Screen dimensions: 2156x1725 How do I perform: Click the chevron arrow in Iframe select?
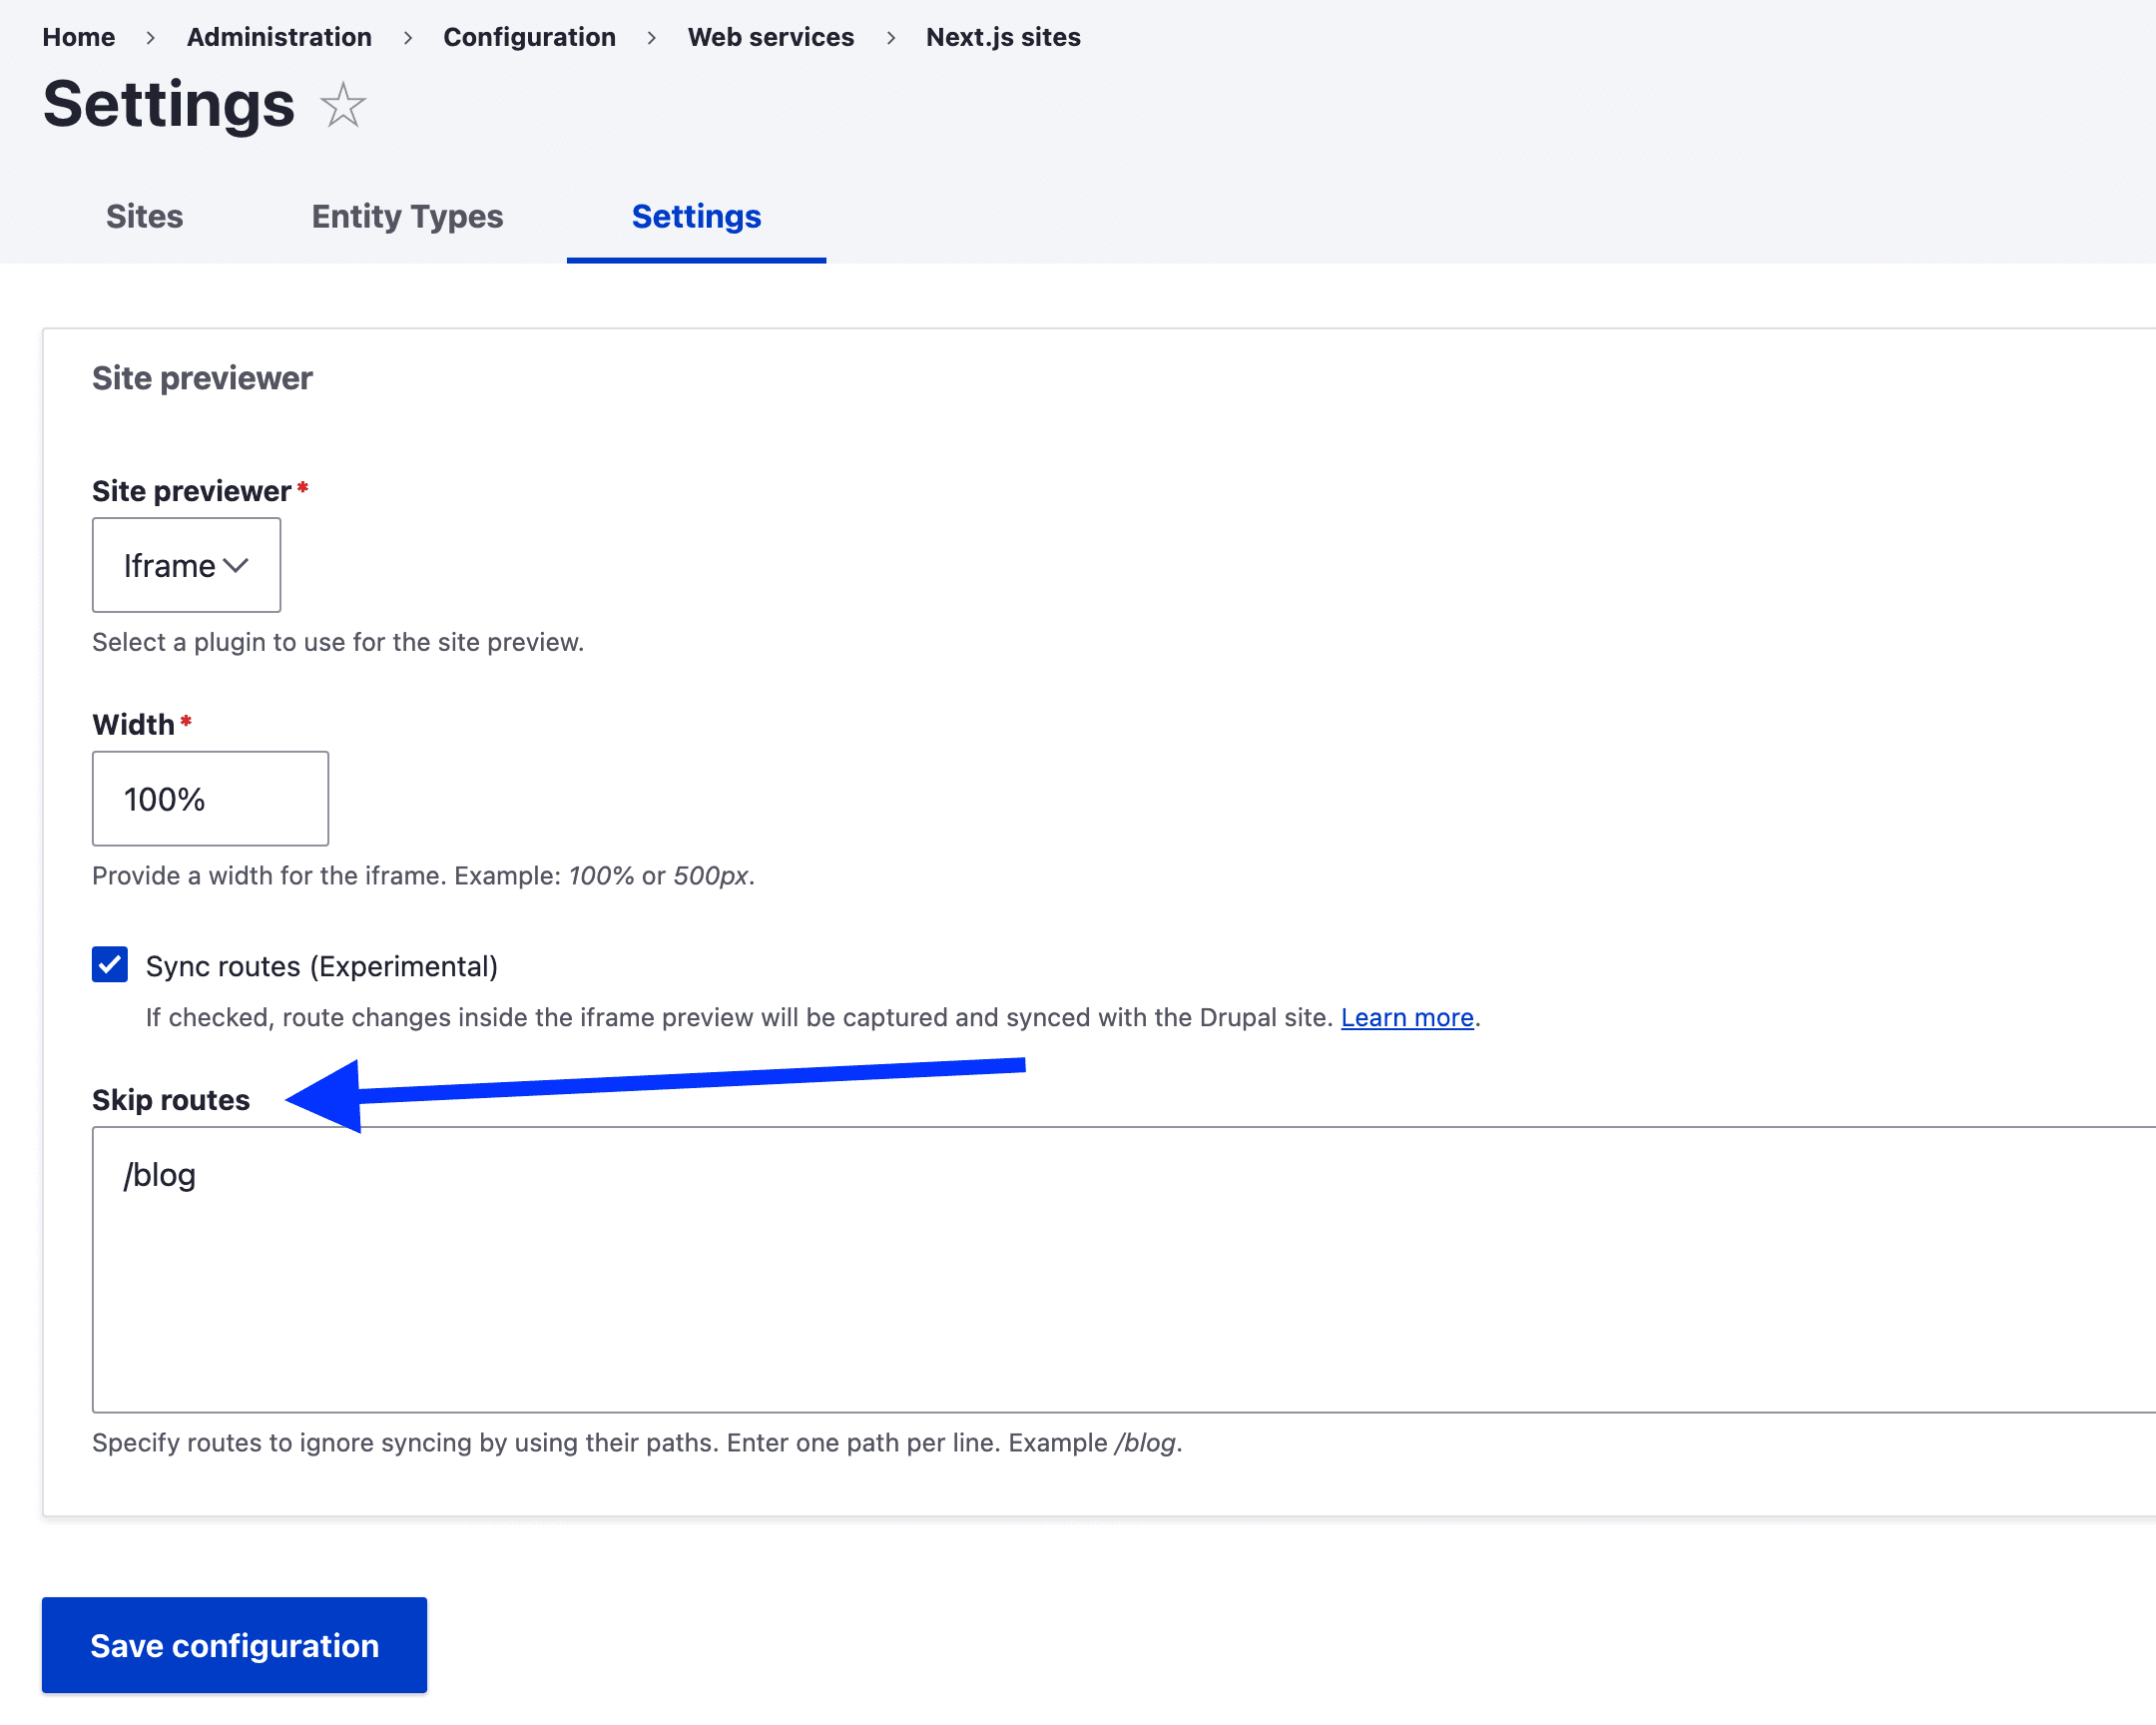pyautogui.click(x=236, y=565)
